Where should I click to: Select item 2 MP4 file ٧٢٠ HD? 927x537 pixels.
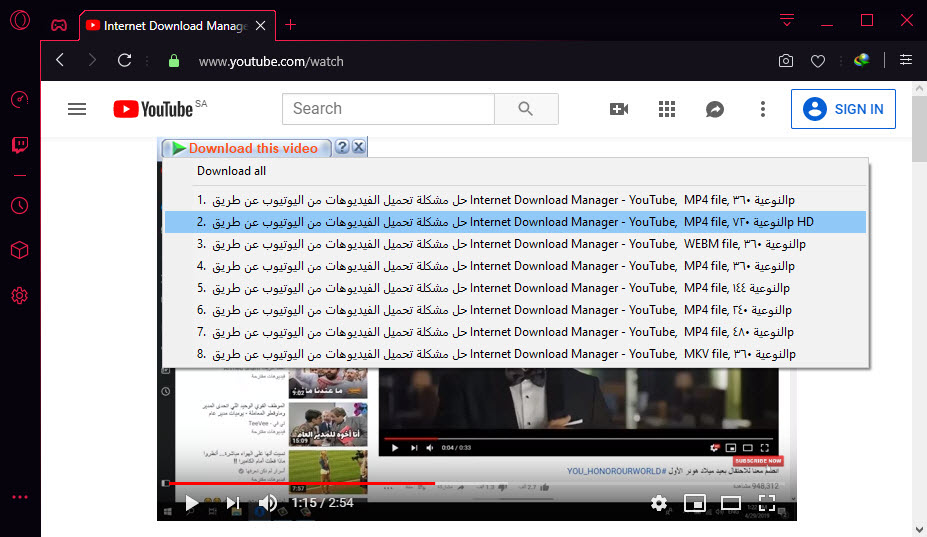[x=515, y=222]
